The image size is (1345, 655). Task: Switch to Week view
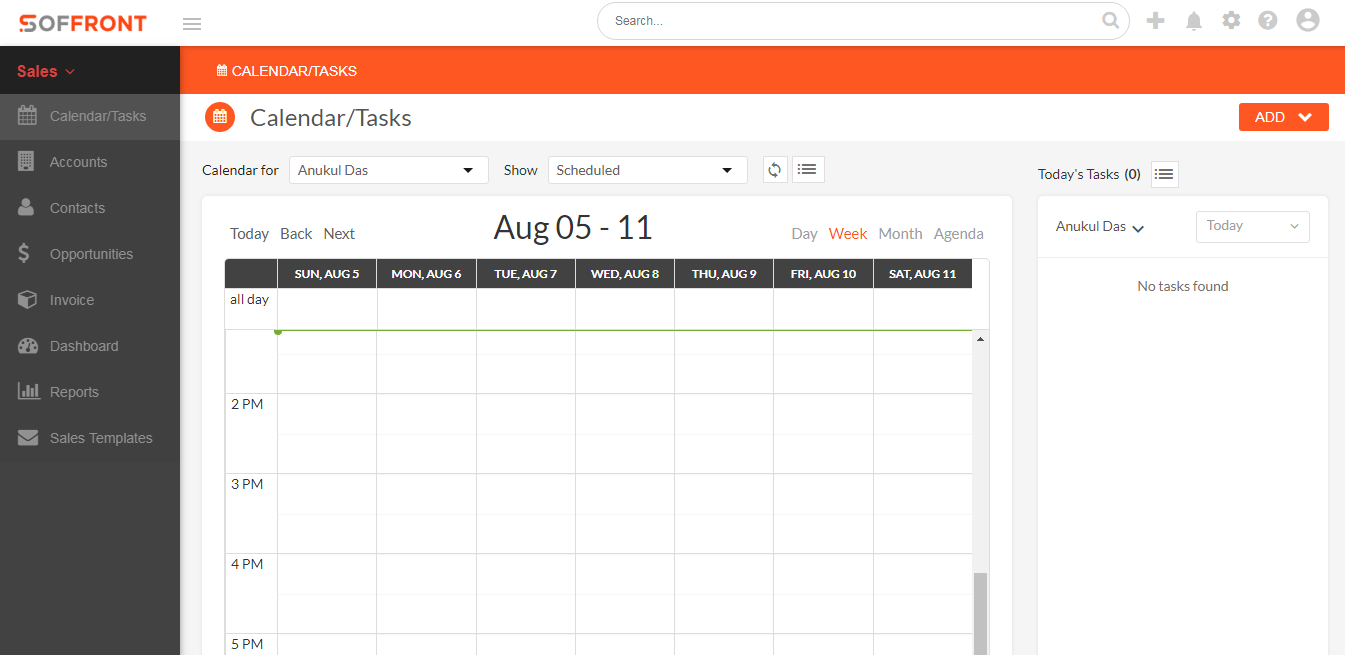[848, 233]
